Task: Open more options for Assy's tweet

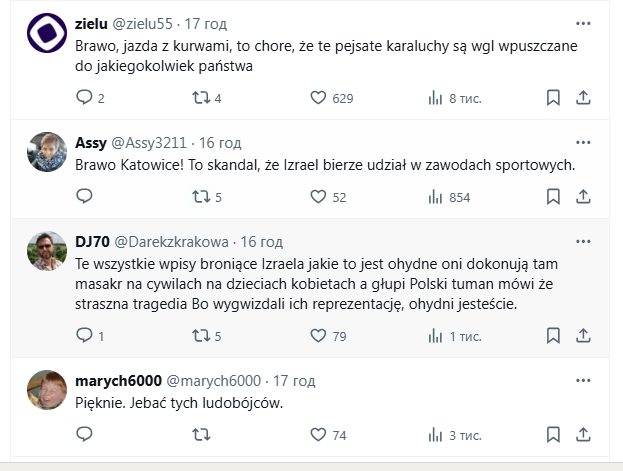Action: (x=583, y=141)
